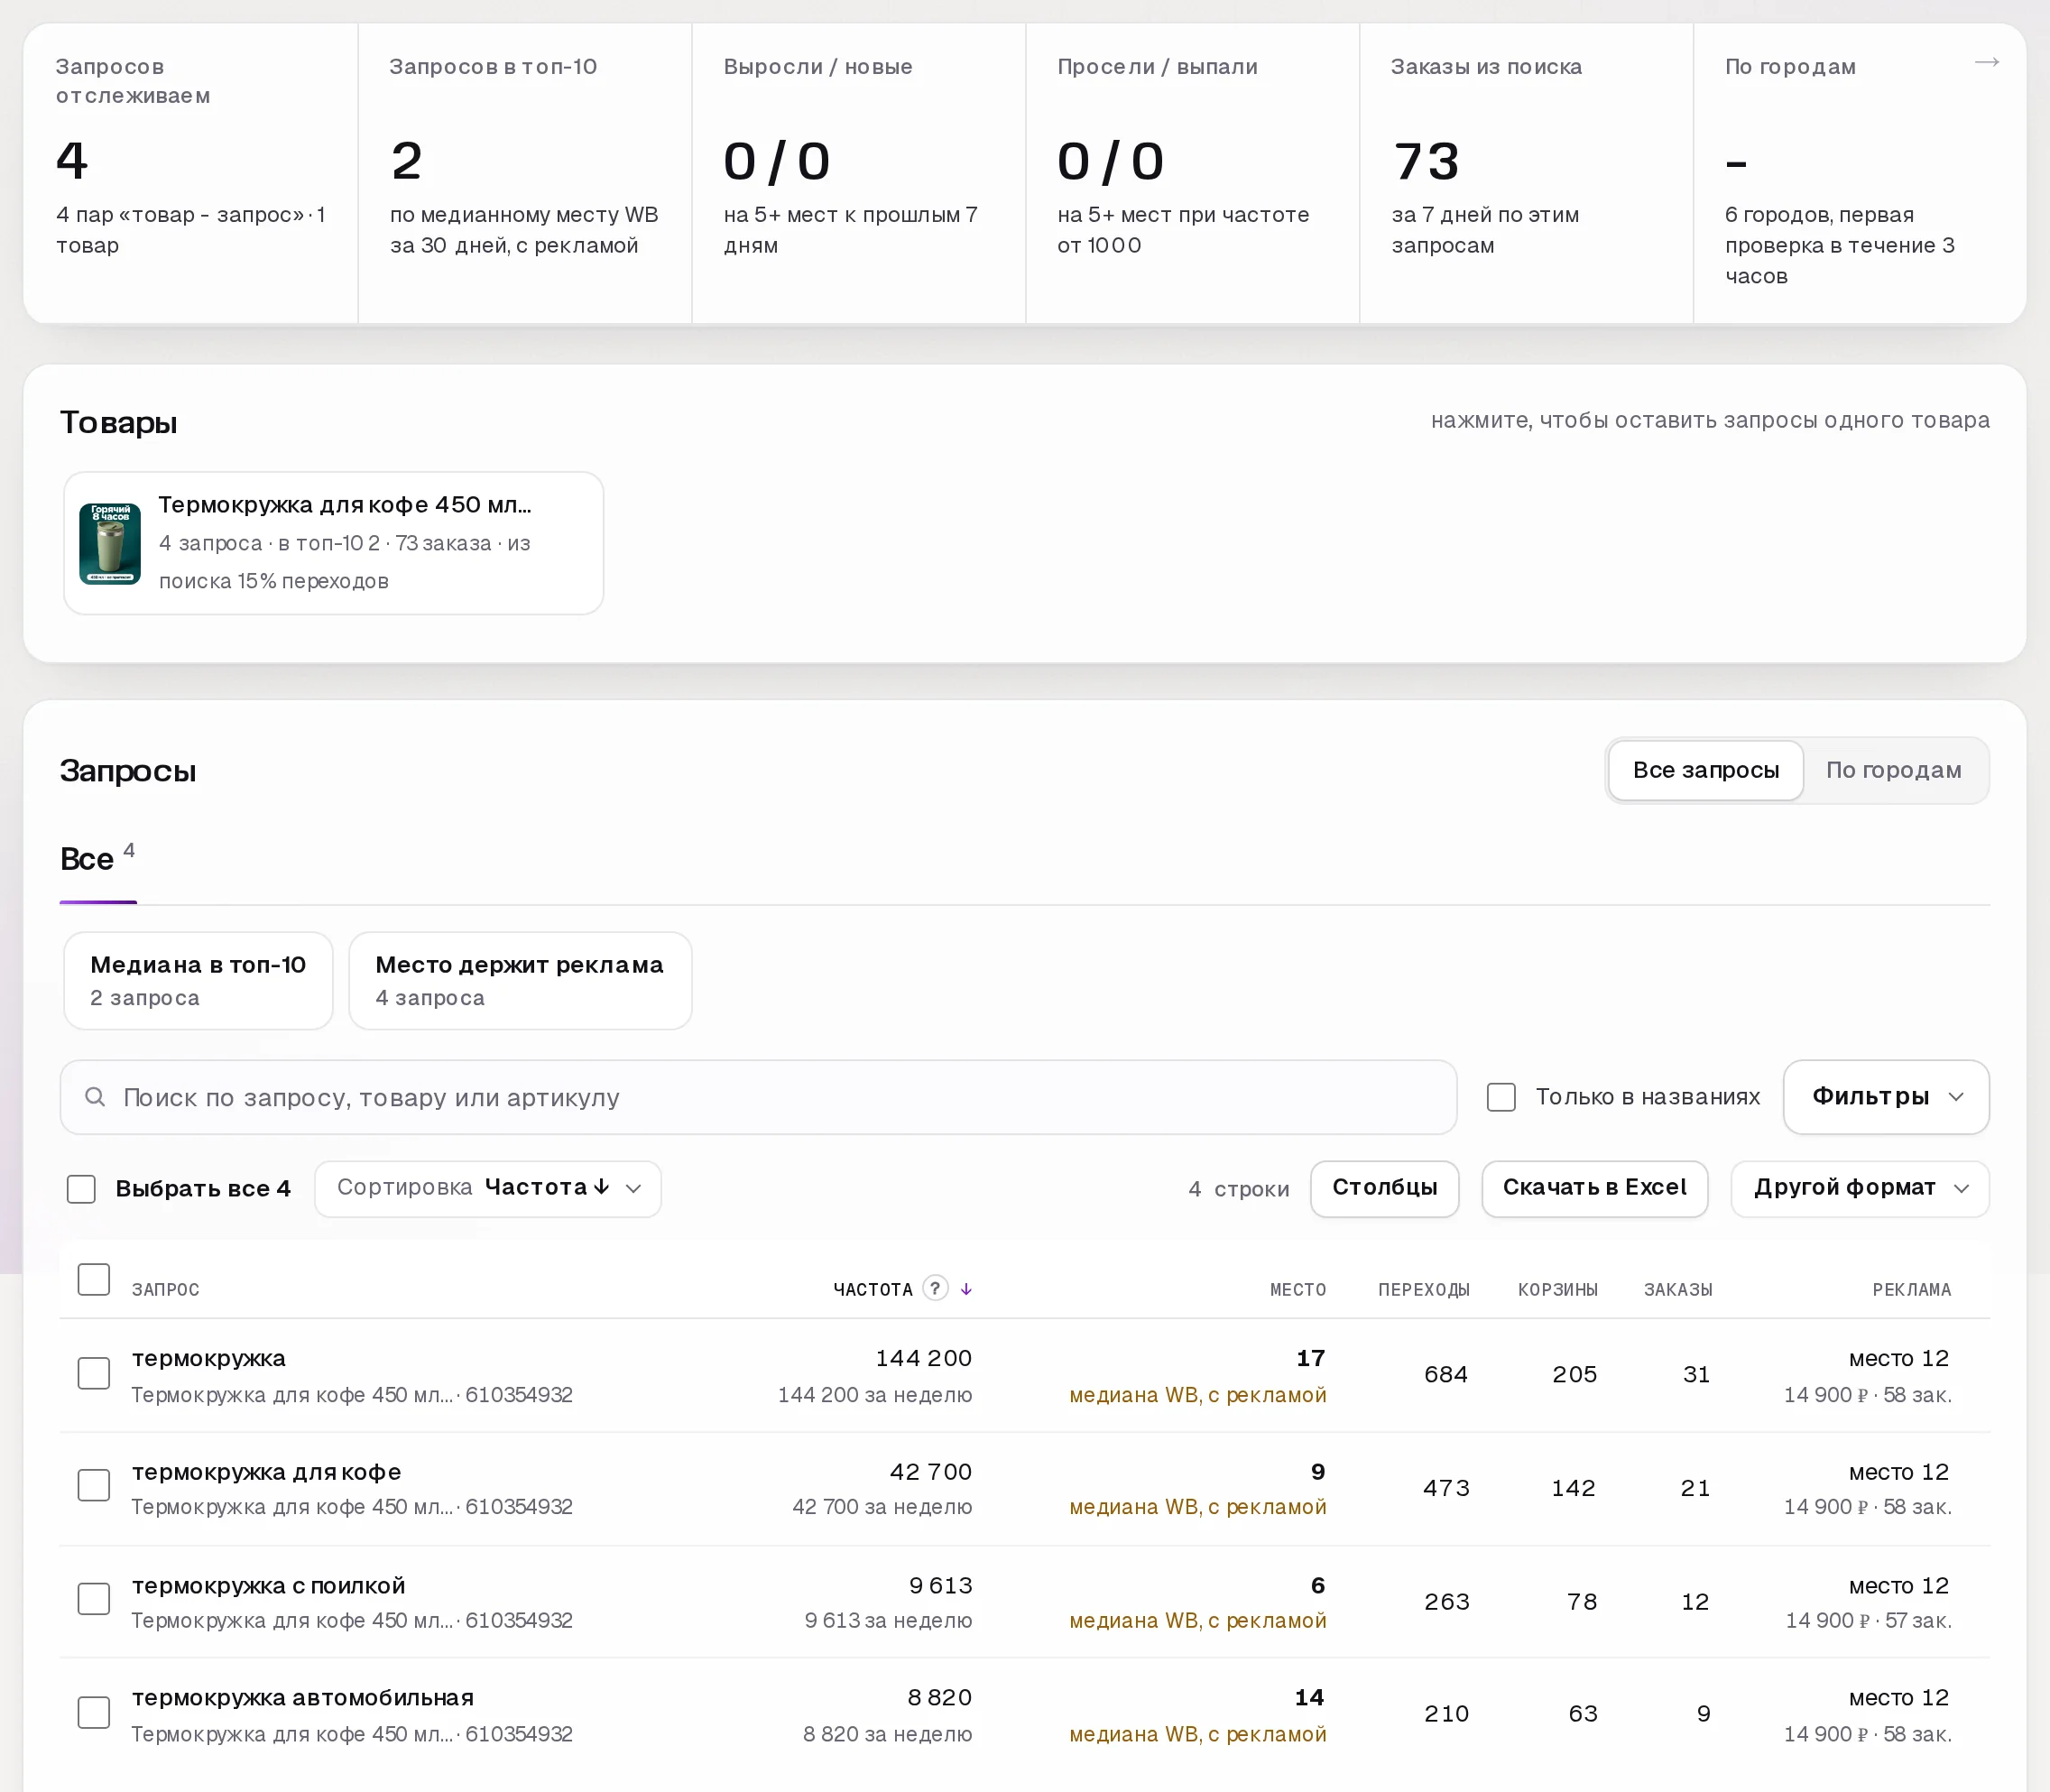2050x1792 pixels.
Task: Click the МЕСТО column header
Action: pyautogui.click(x=1298, y=1290)
